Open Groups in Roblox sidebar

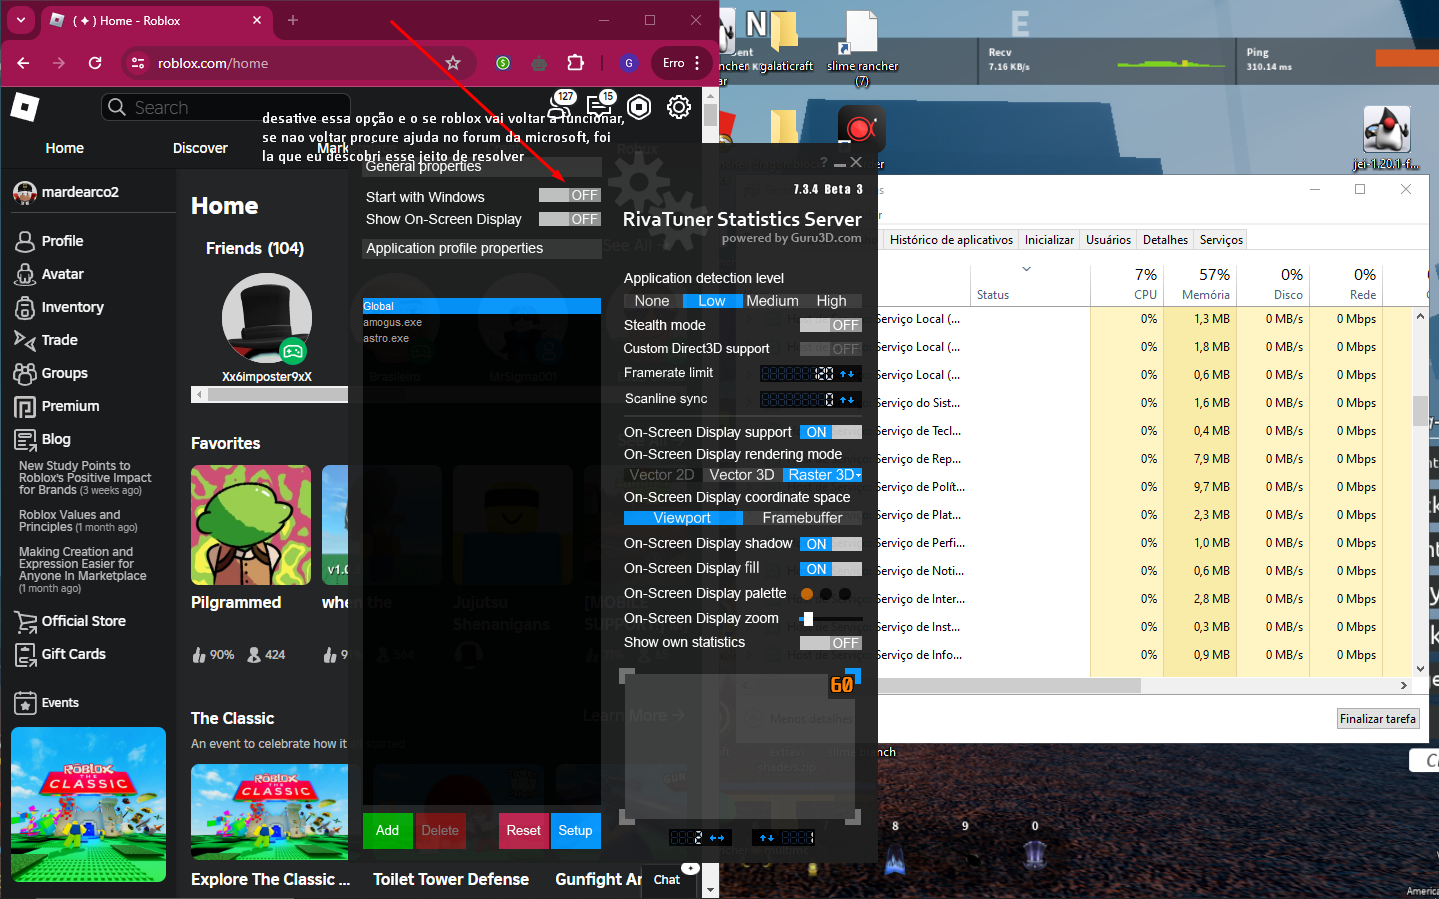point(52,373)
